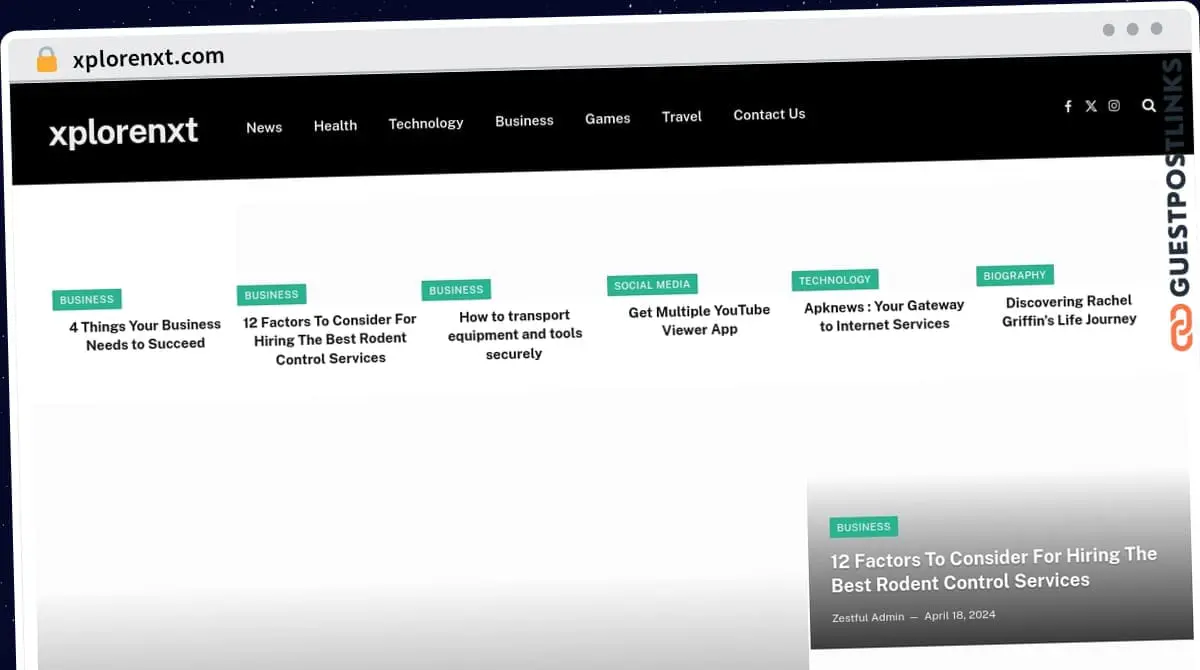Screen dimensions: 1200x670
Task: Open the Games menu item
Action: point(607,118)
